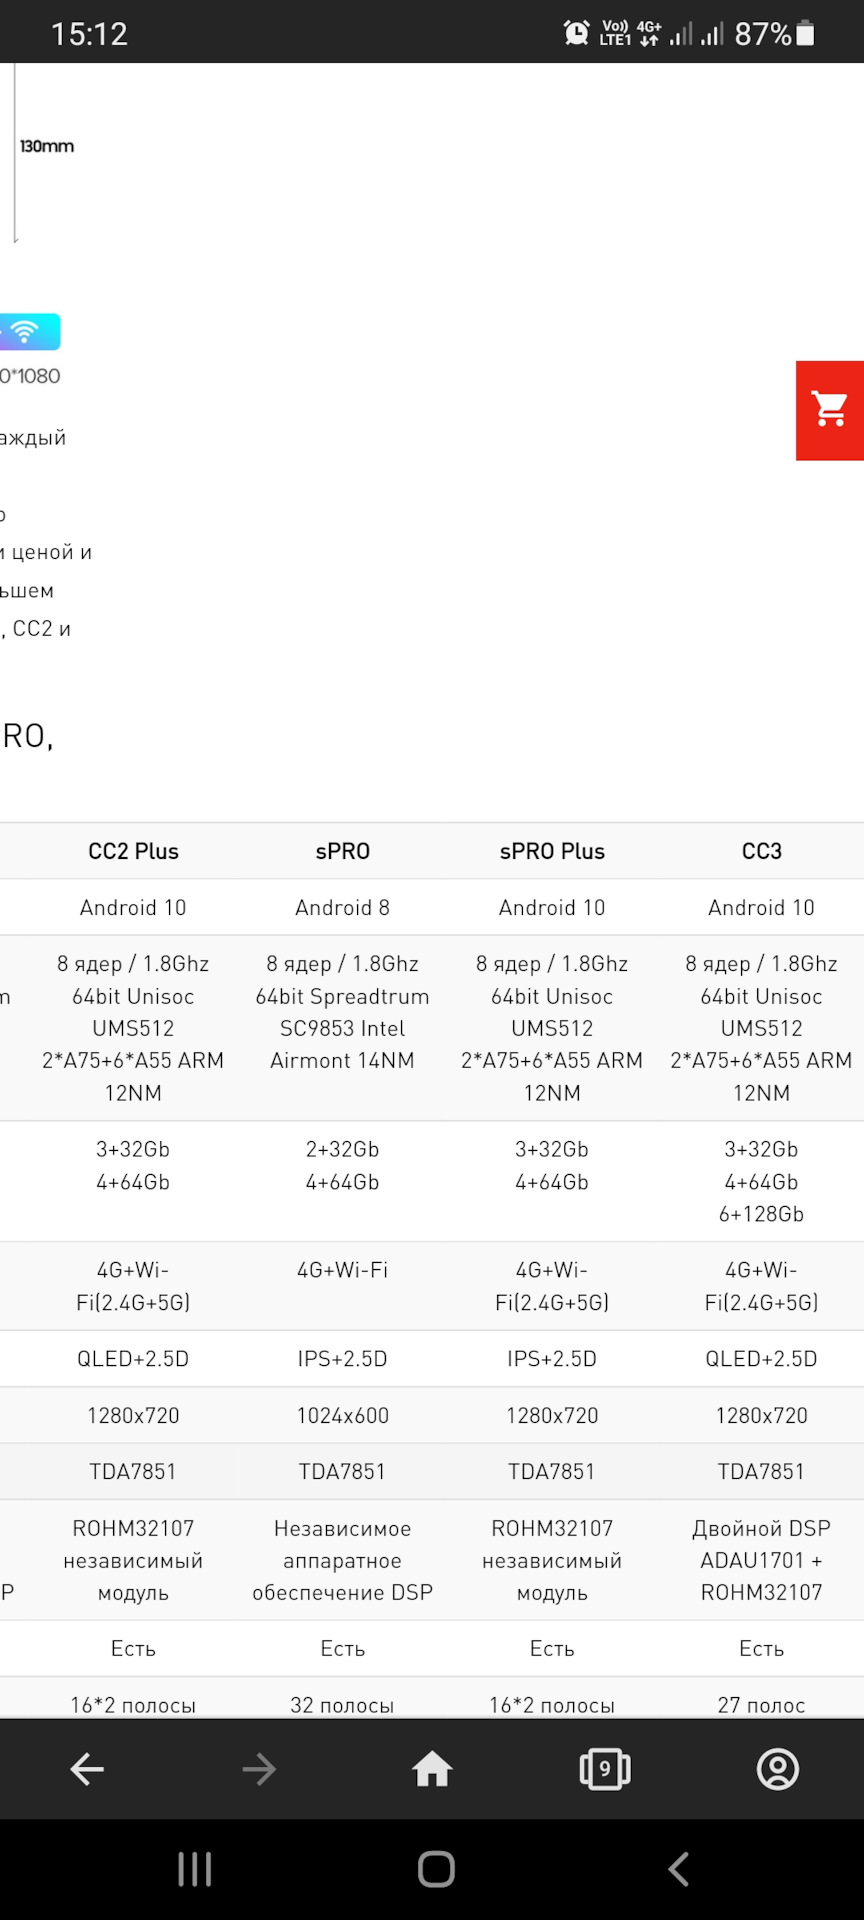
Task: Open the browser account profile icon
Action: [x=778, y=1769]
